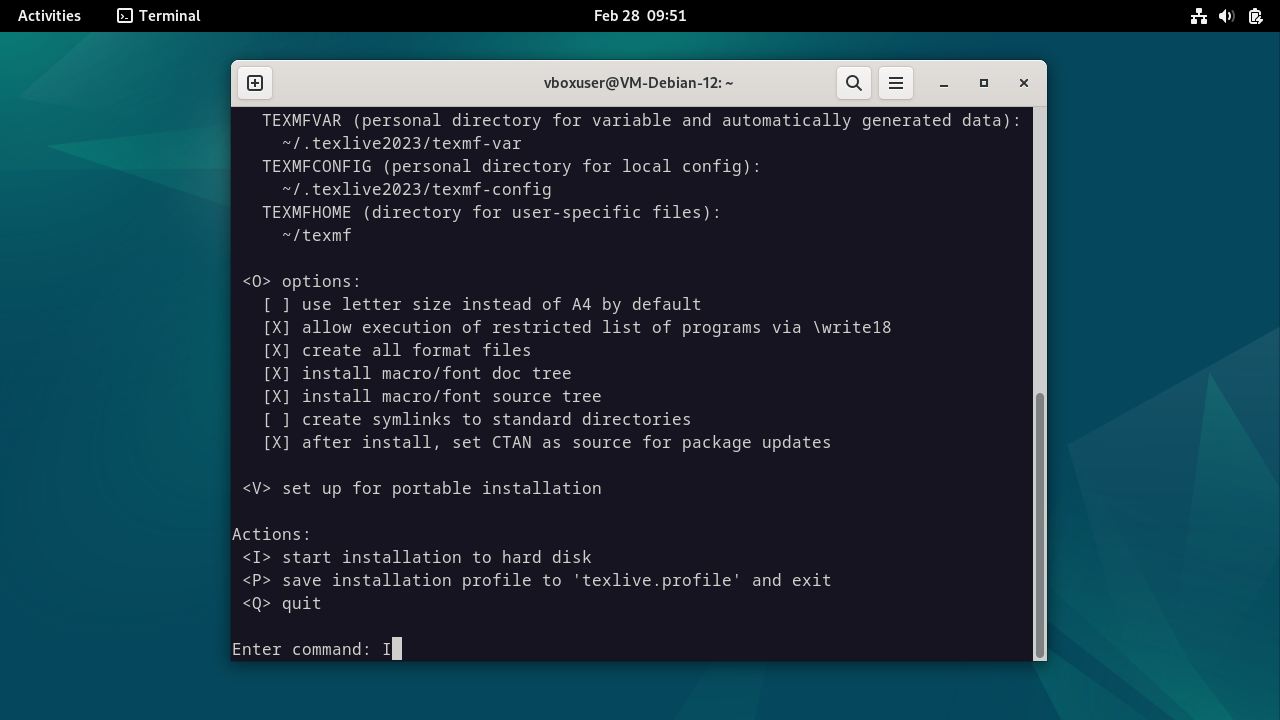The image size is (1280, 720).
Task: Open the terminal search tool
Action: point(854,83)
